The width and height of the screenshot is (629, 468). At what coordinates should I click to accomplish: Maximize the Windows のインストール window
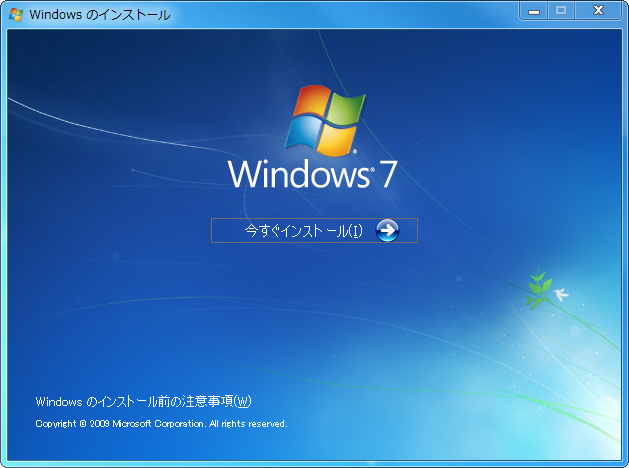coord(561,11)
